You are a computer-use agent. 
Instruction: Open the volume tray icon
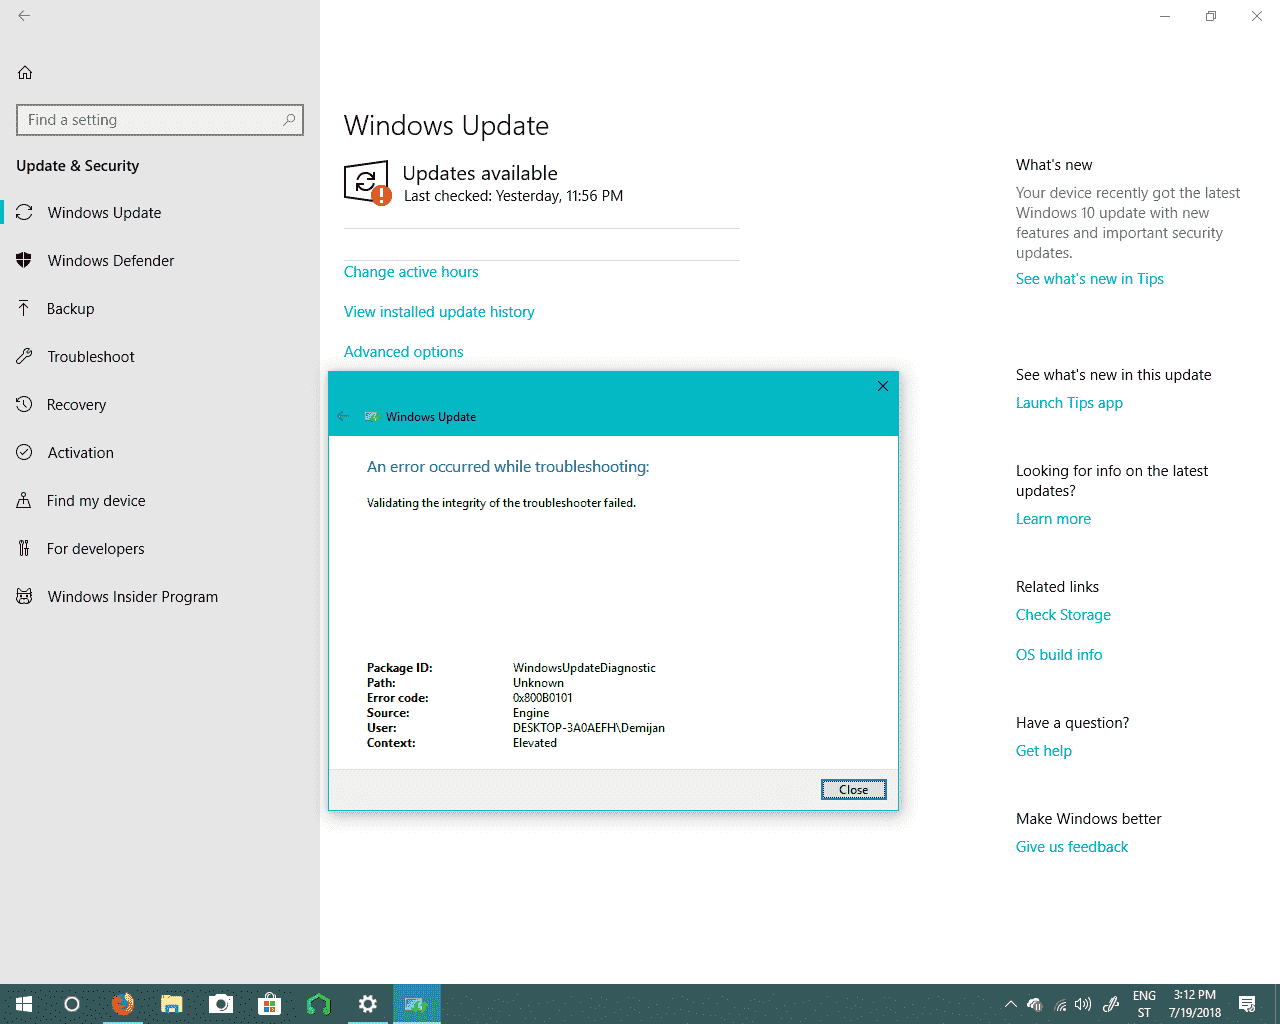click(x=1083, y=1004)
